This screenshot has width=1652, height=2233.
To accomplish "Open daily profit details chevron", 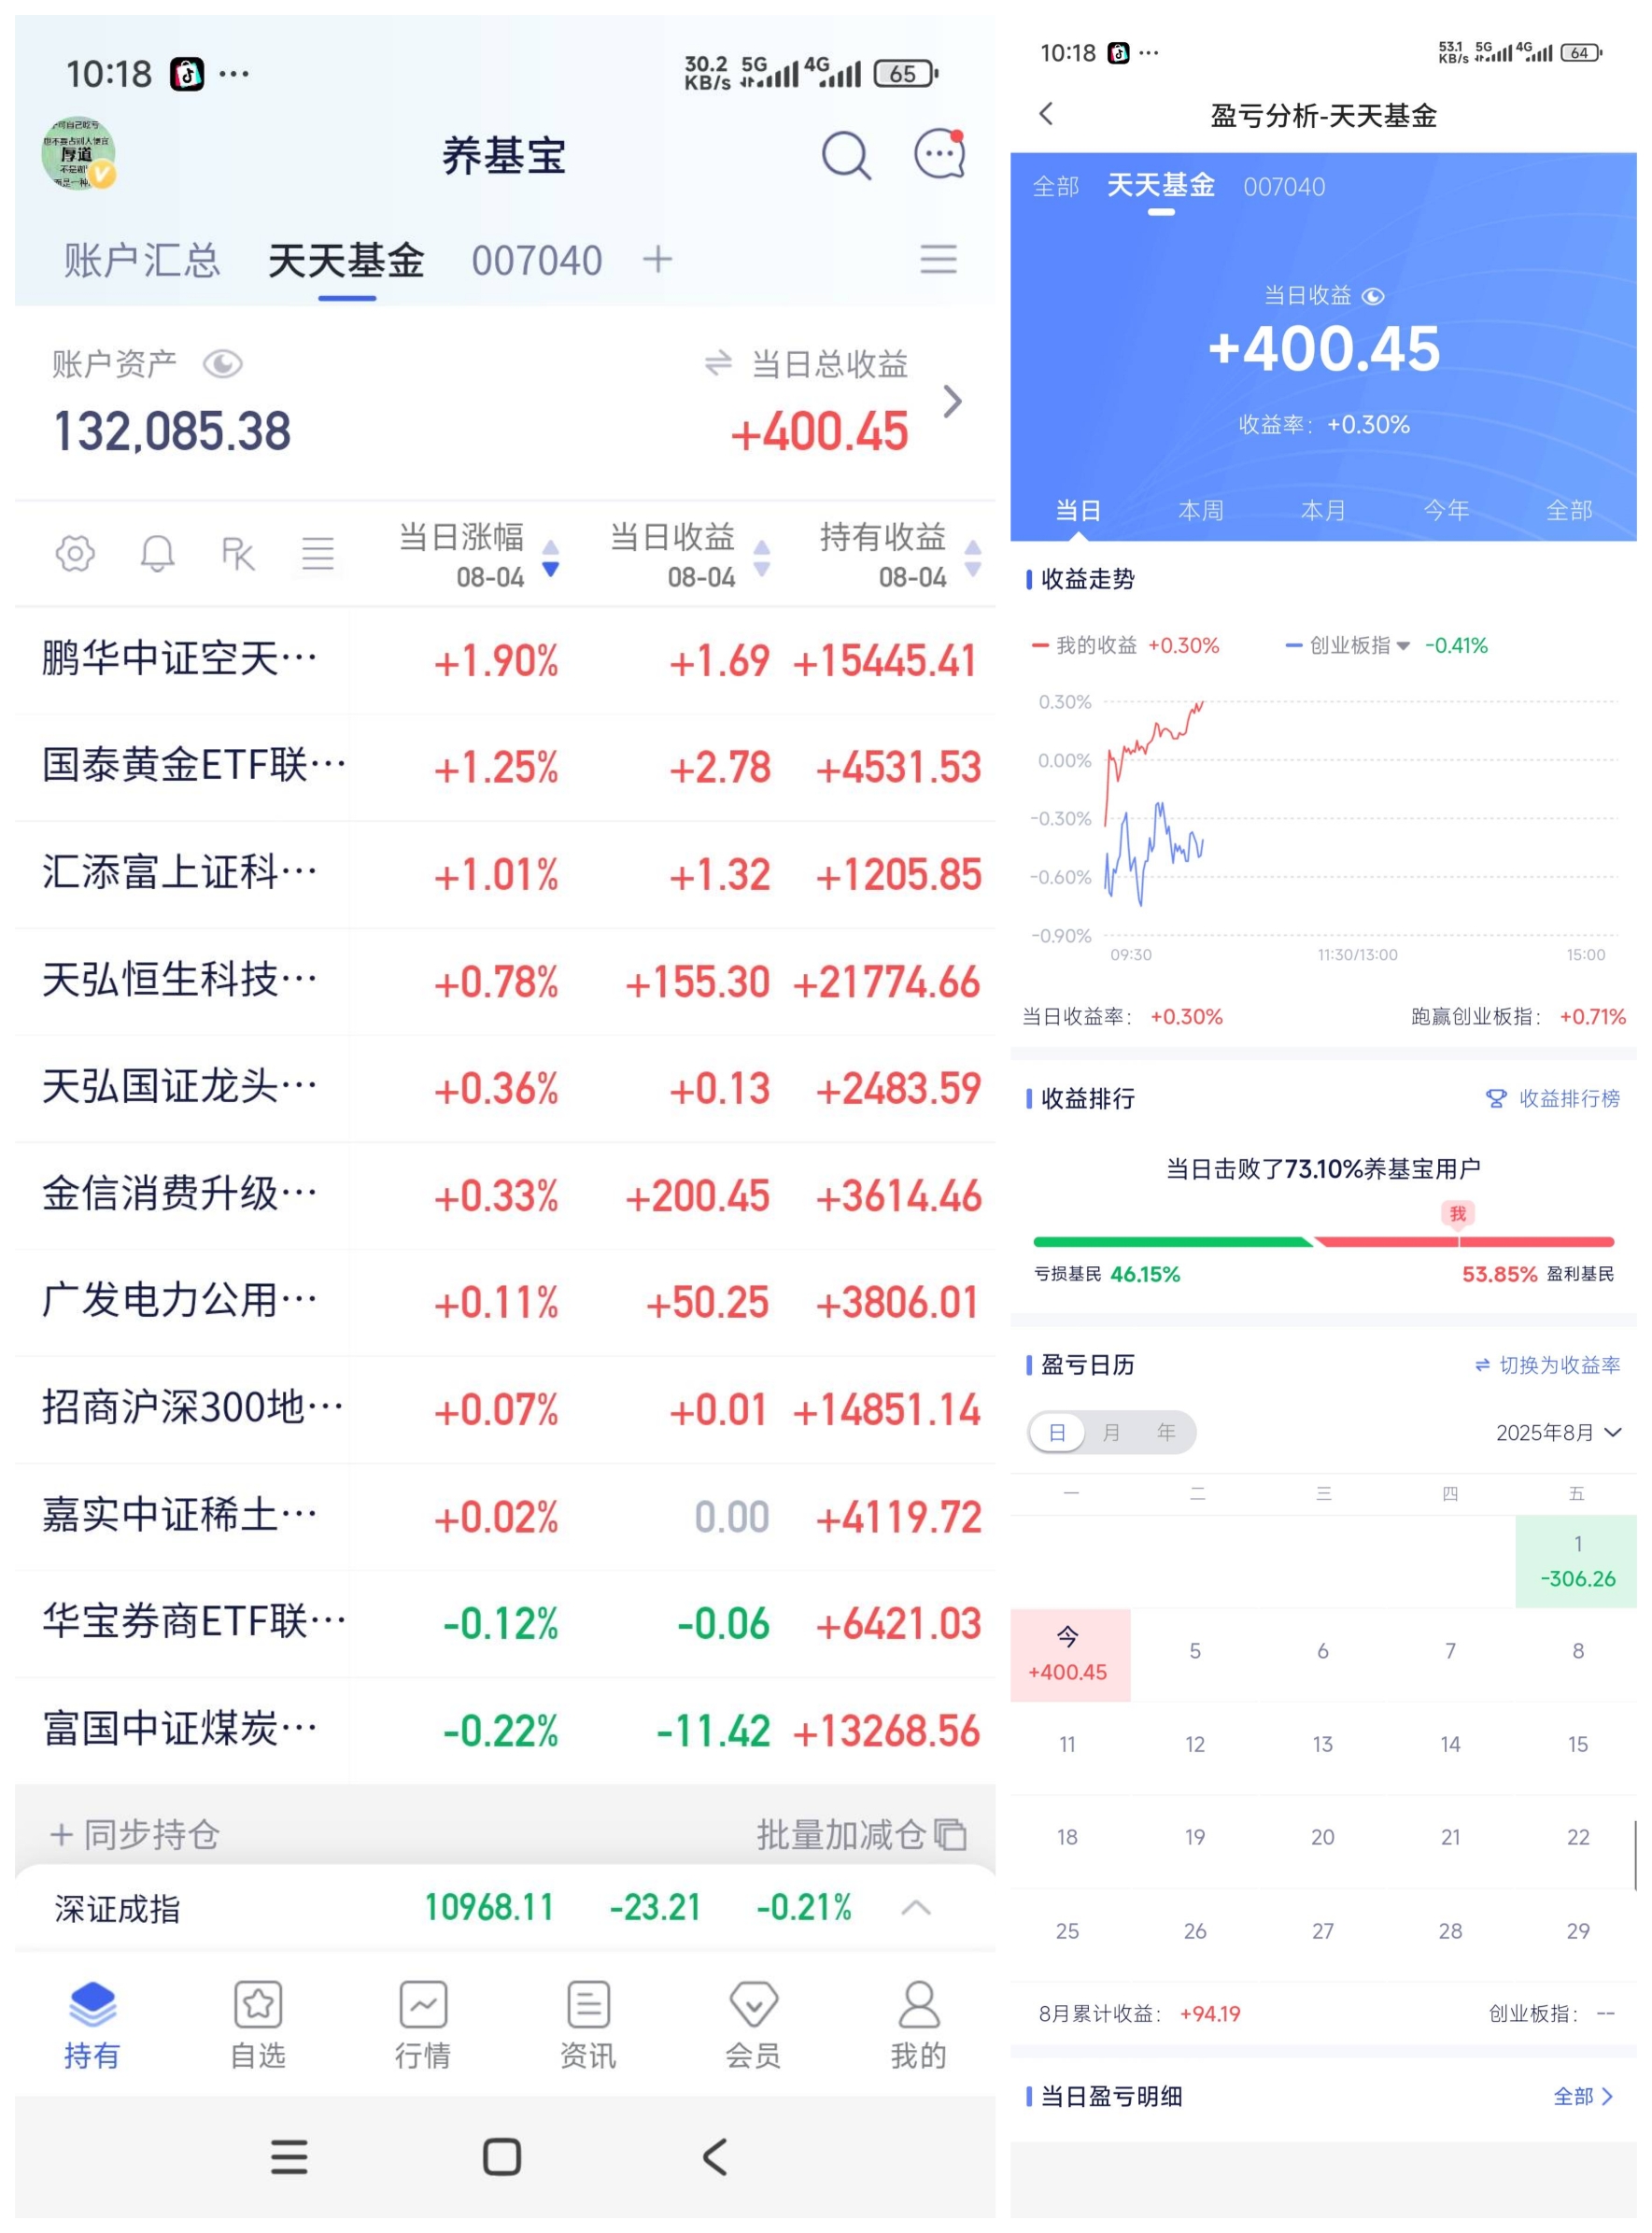I will click(x=953, y=402).
